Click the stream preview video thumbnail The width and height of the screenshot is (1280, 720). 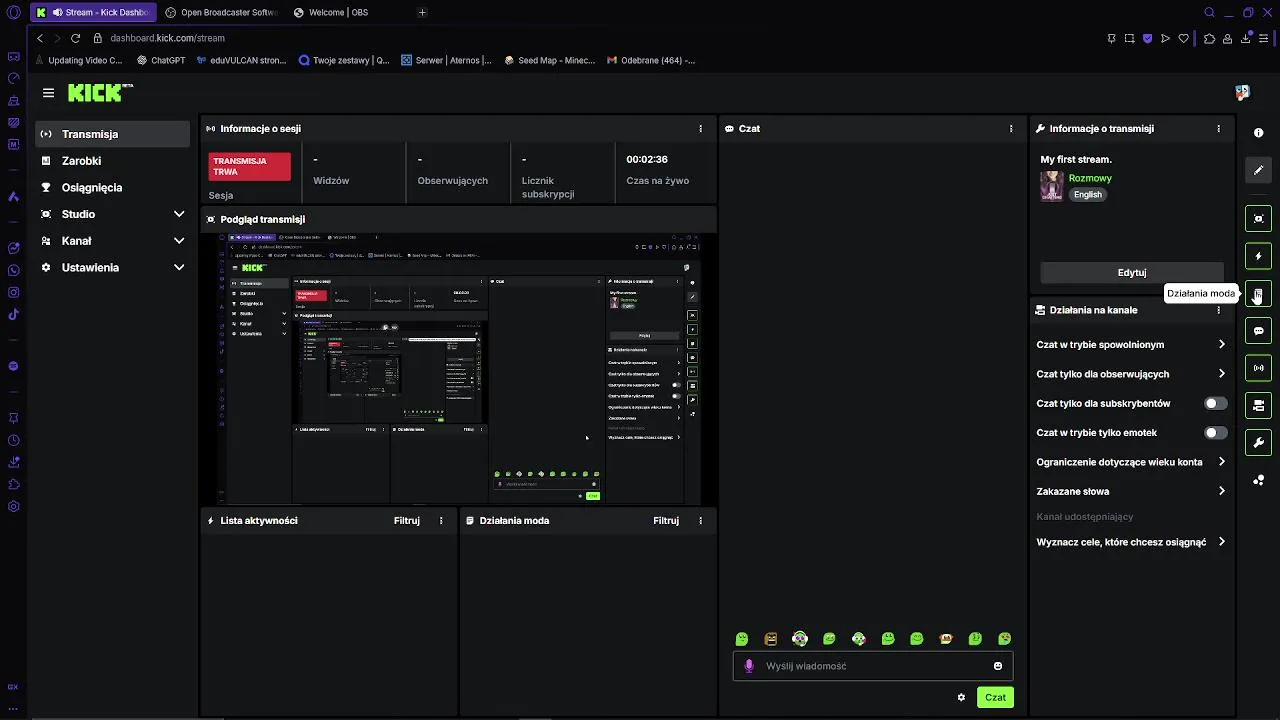point(458,369)
